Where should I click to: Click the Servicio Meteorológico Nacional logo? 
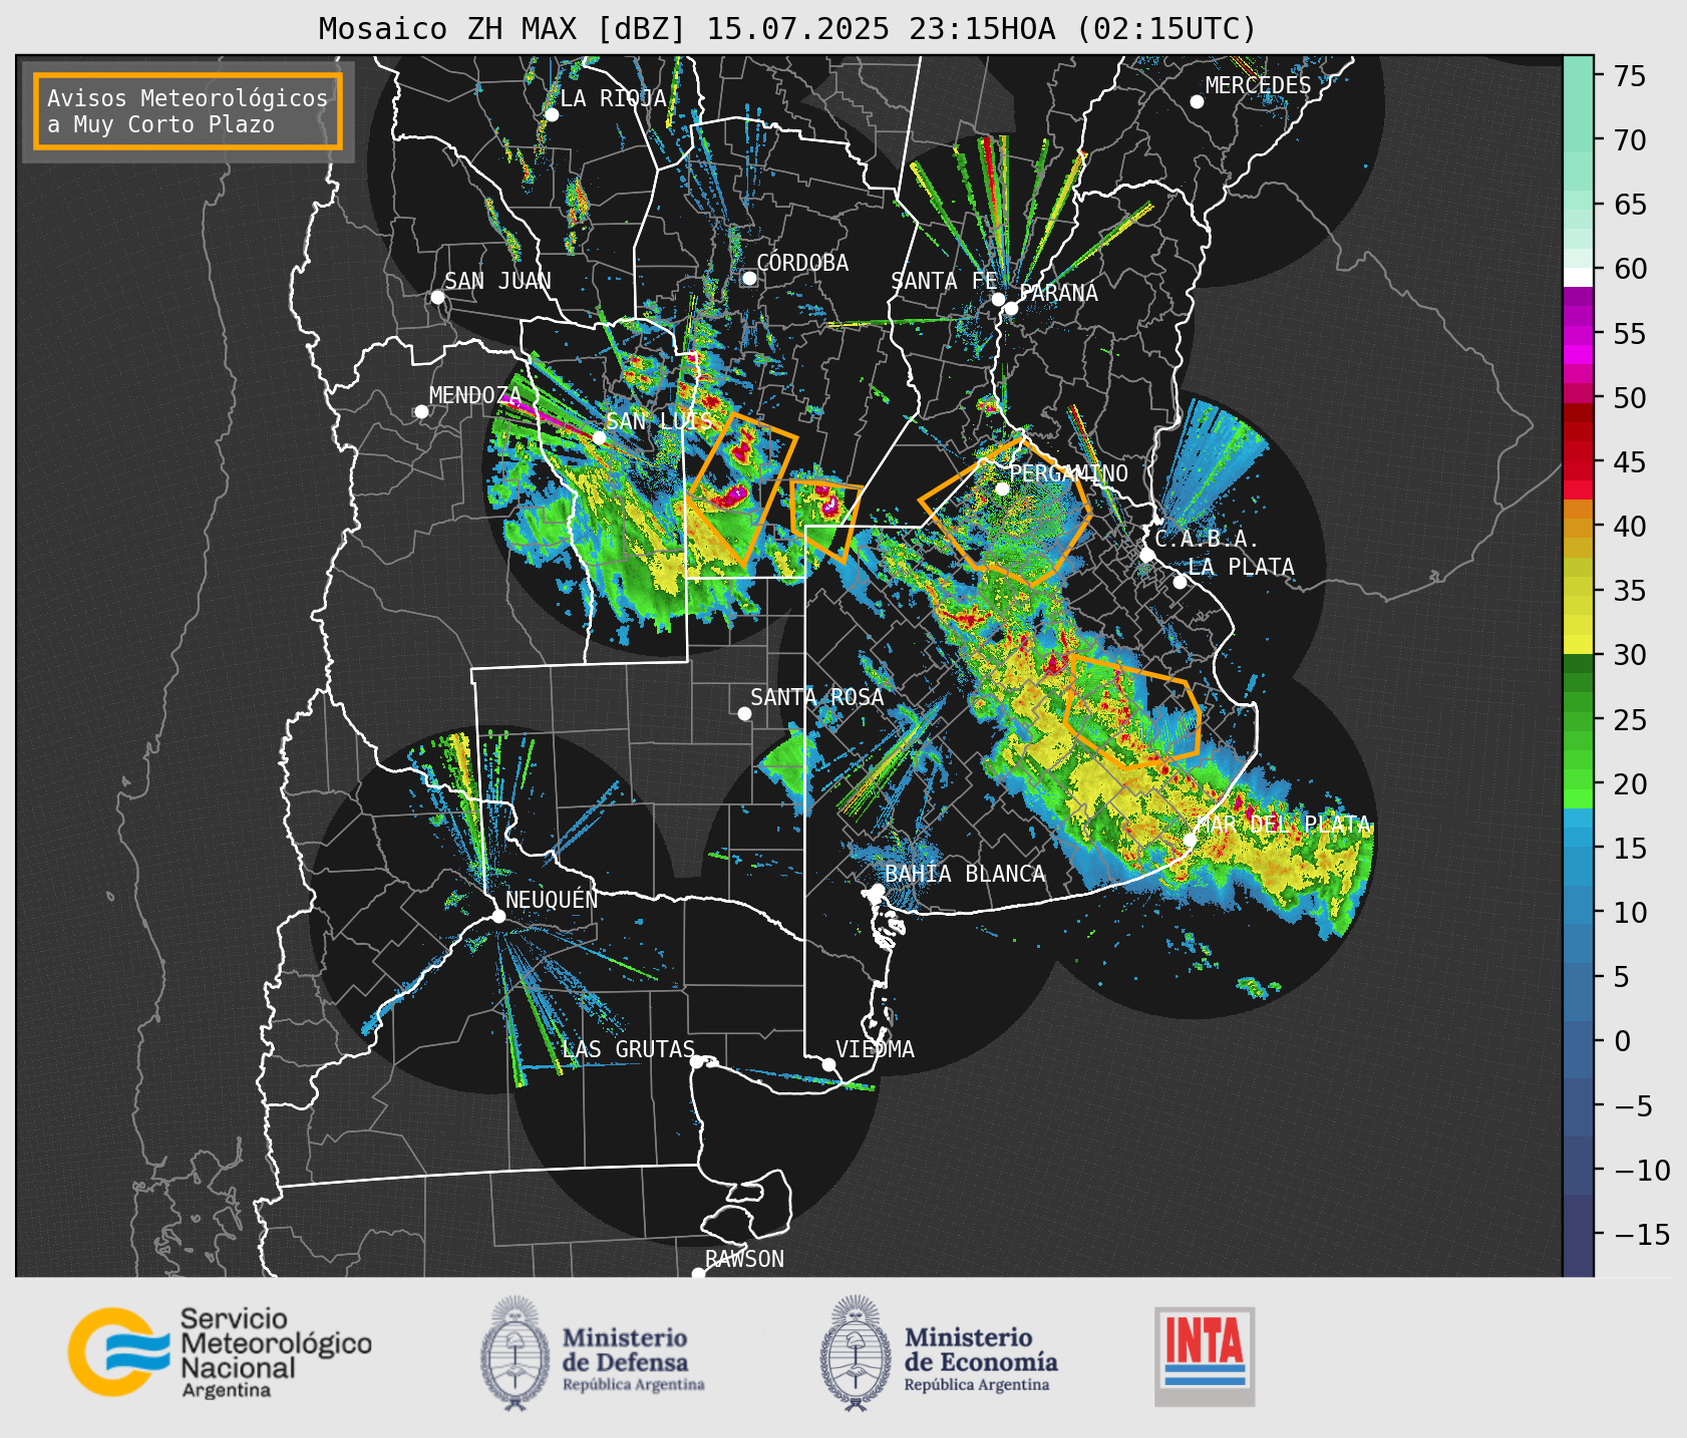click(x=220, y=1352)
